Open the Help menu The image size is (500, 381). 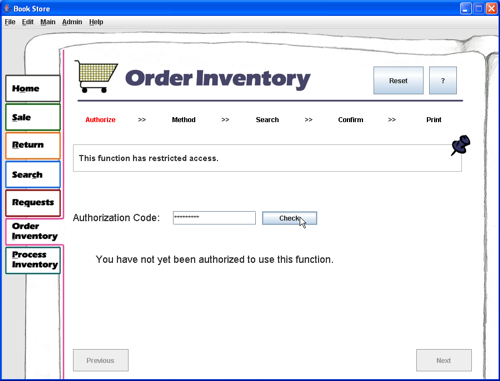[x=96, y=22]
